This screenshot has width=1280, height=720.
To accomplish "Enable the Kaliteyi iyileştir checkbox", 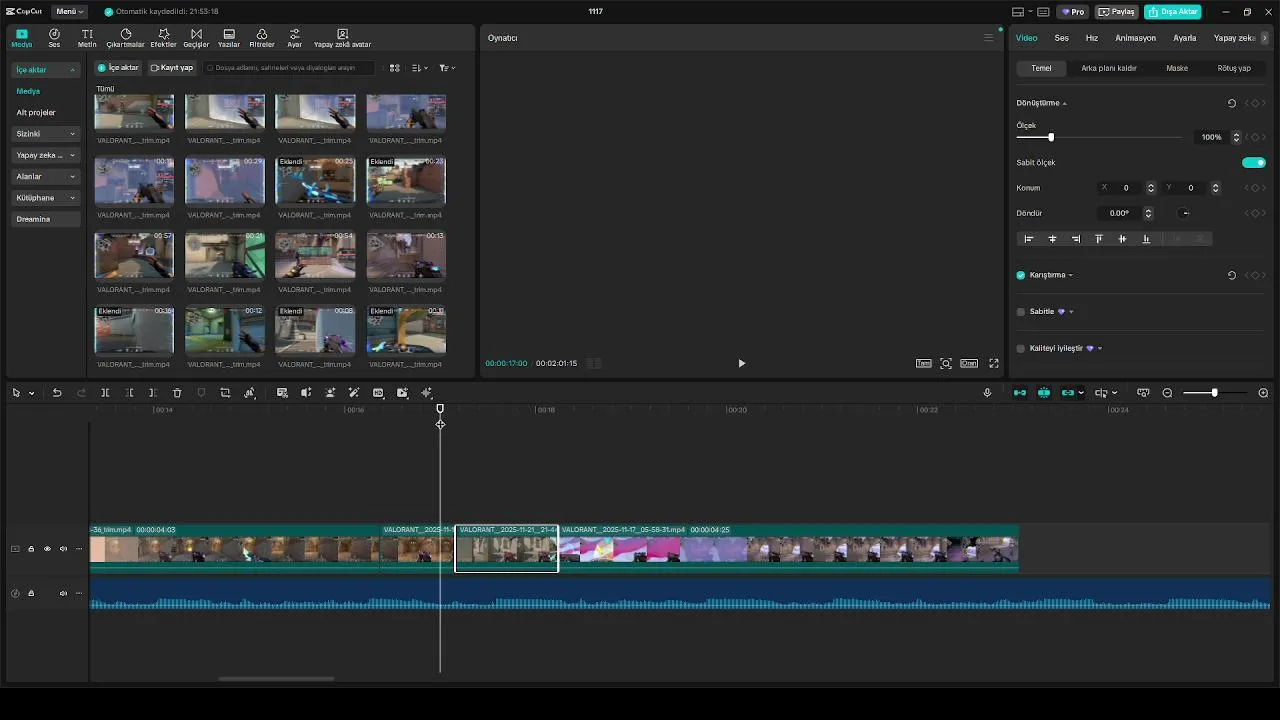I will pos(1021,349).
